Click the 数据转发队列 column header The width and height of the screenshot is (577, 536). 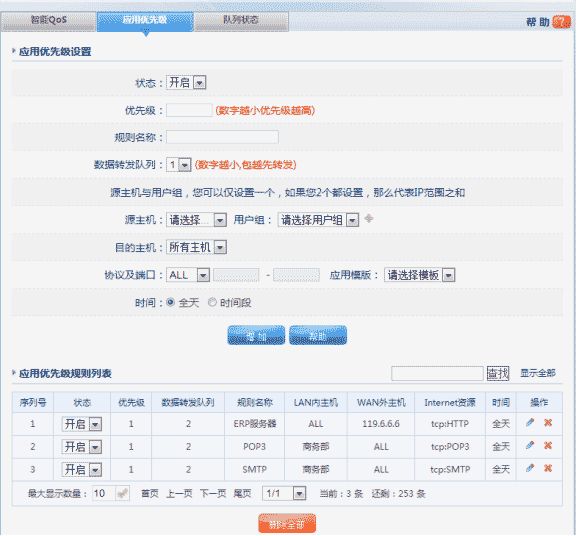(188, 402)
